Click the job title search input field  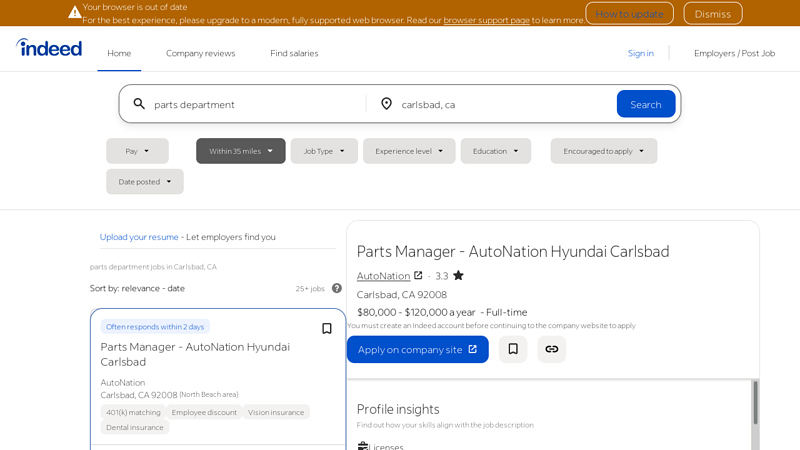(x=255, y=104)
